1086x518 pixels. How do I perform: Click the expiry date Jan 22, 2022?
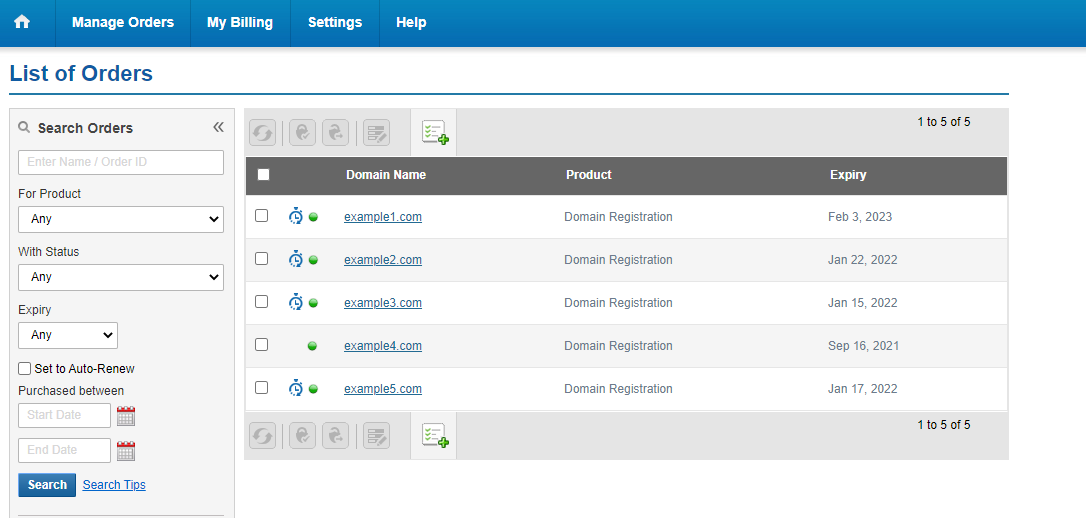pos(862,260)
